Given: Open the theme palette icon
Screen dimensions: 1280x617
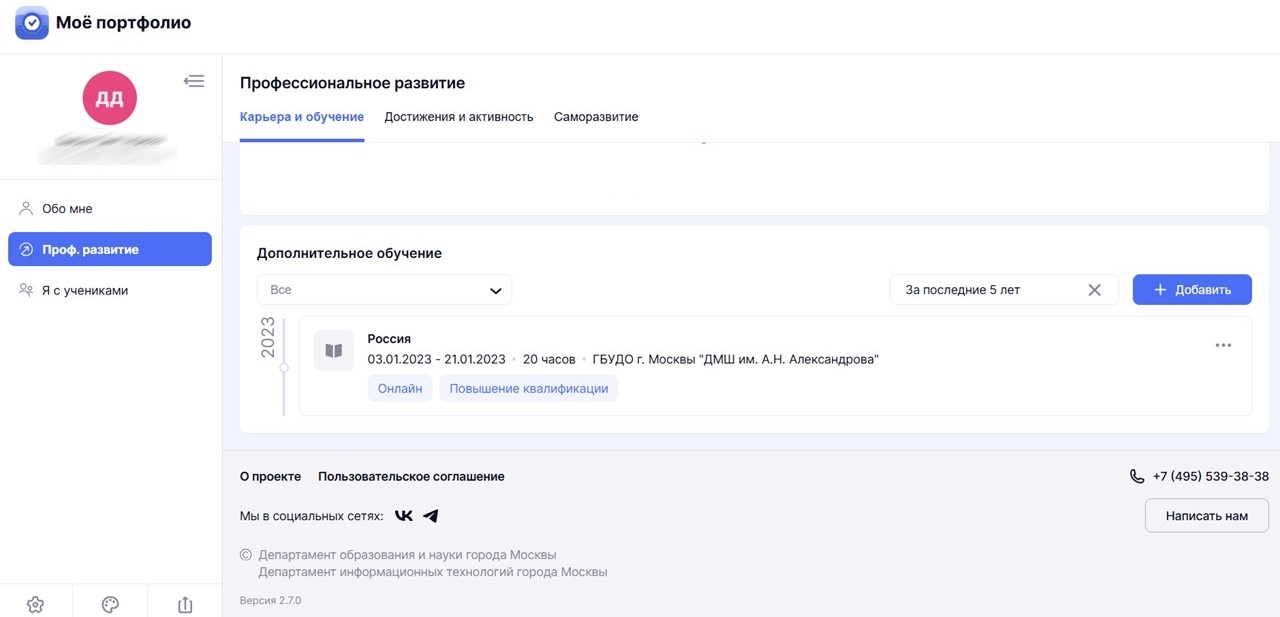Looking at the screenshot, I should tap(110, 604).
